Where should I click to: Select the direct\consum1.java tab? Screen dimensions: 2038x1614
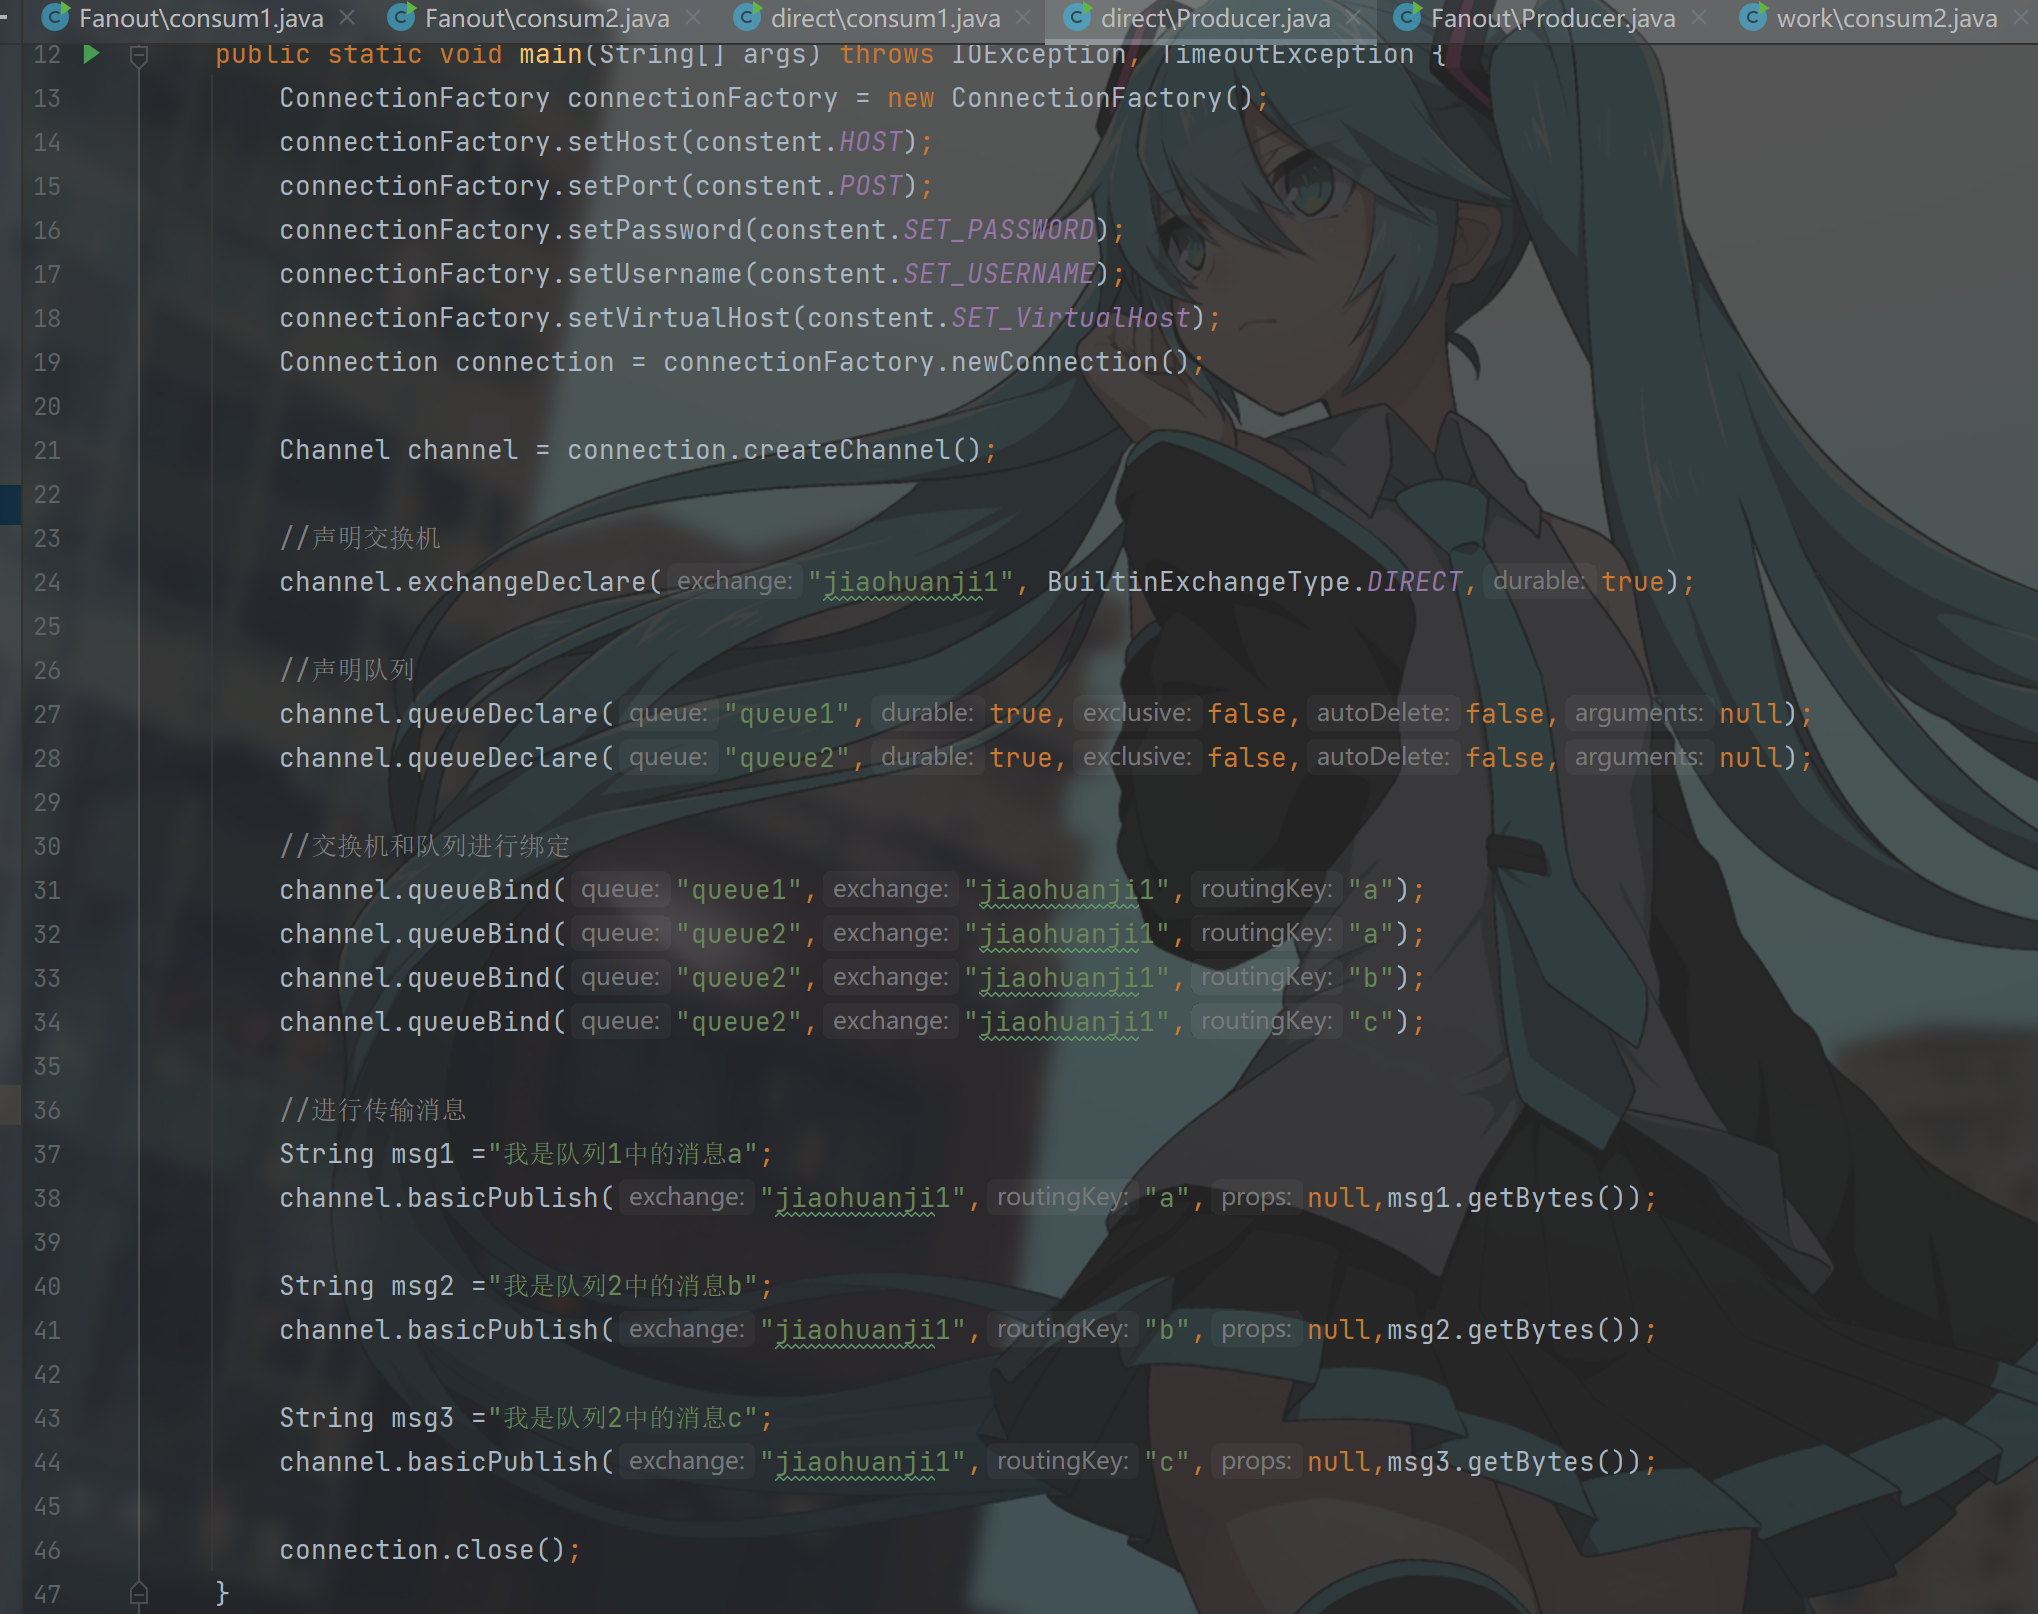[x=885, y=18]
